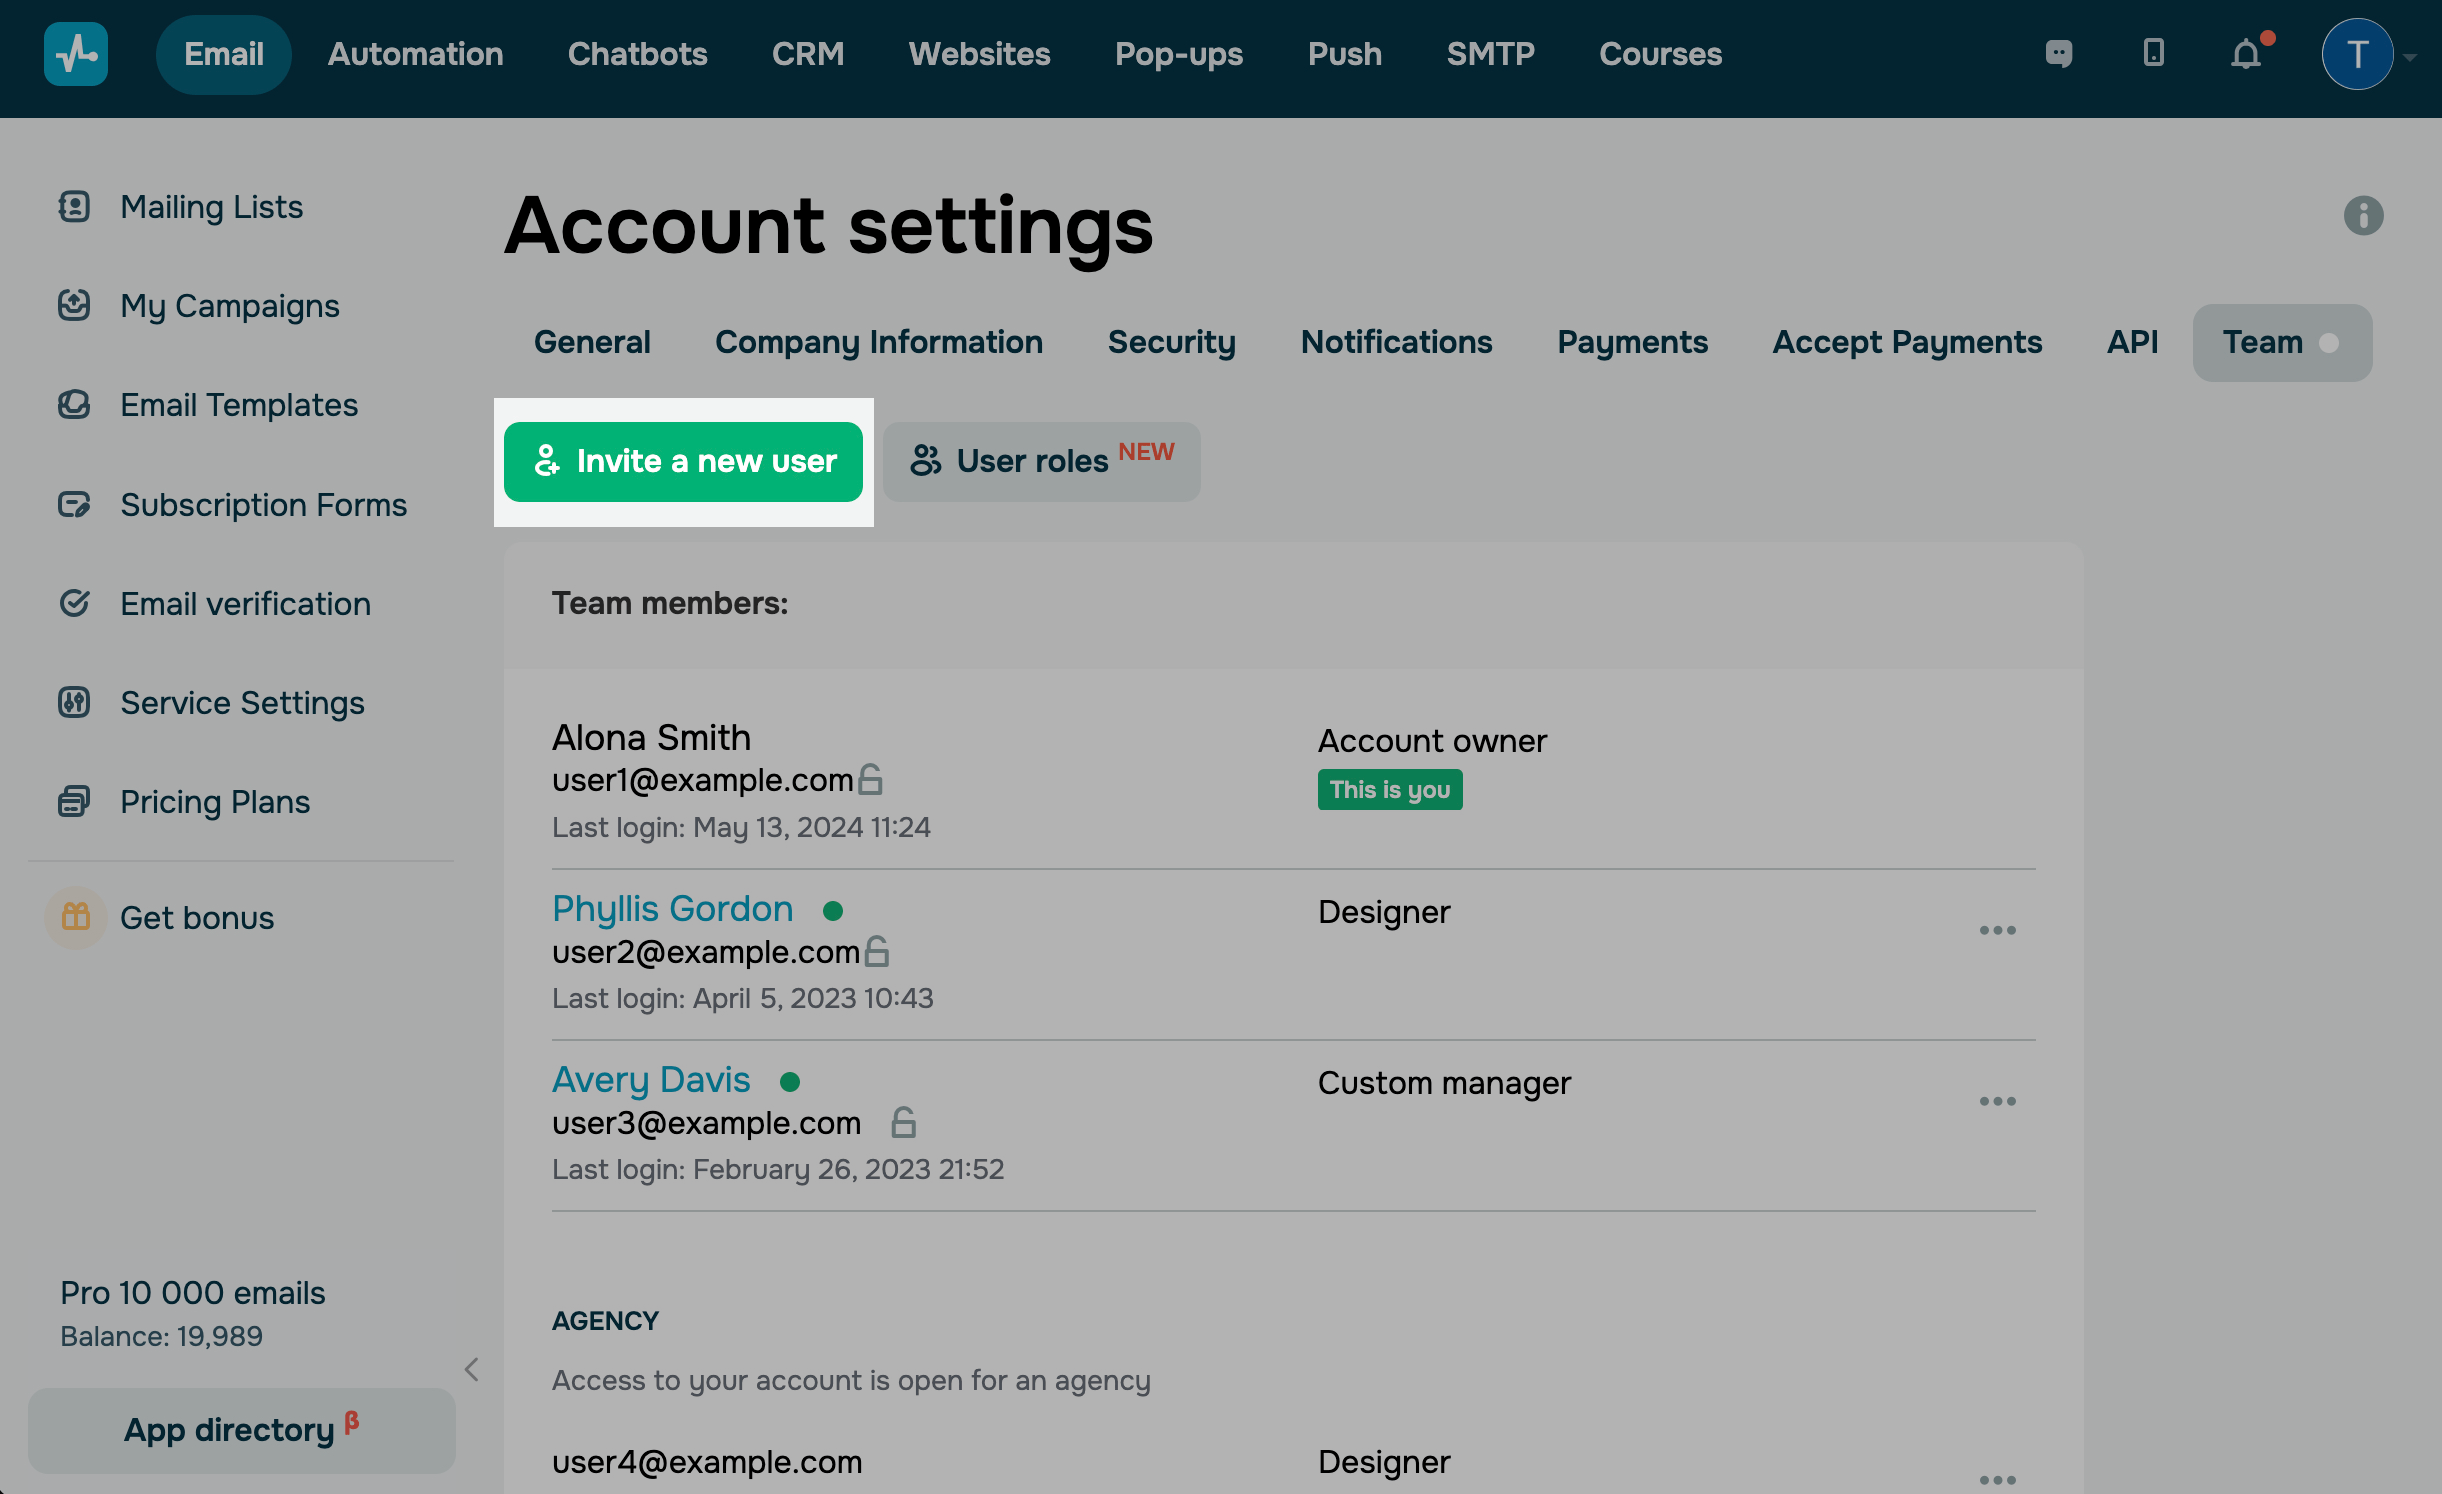The height and width of the screenshot is (1494, 2442).
Task: Click the mobile app phone icon
Action: pyautogui.click(x=2153, y=53)
